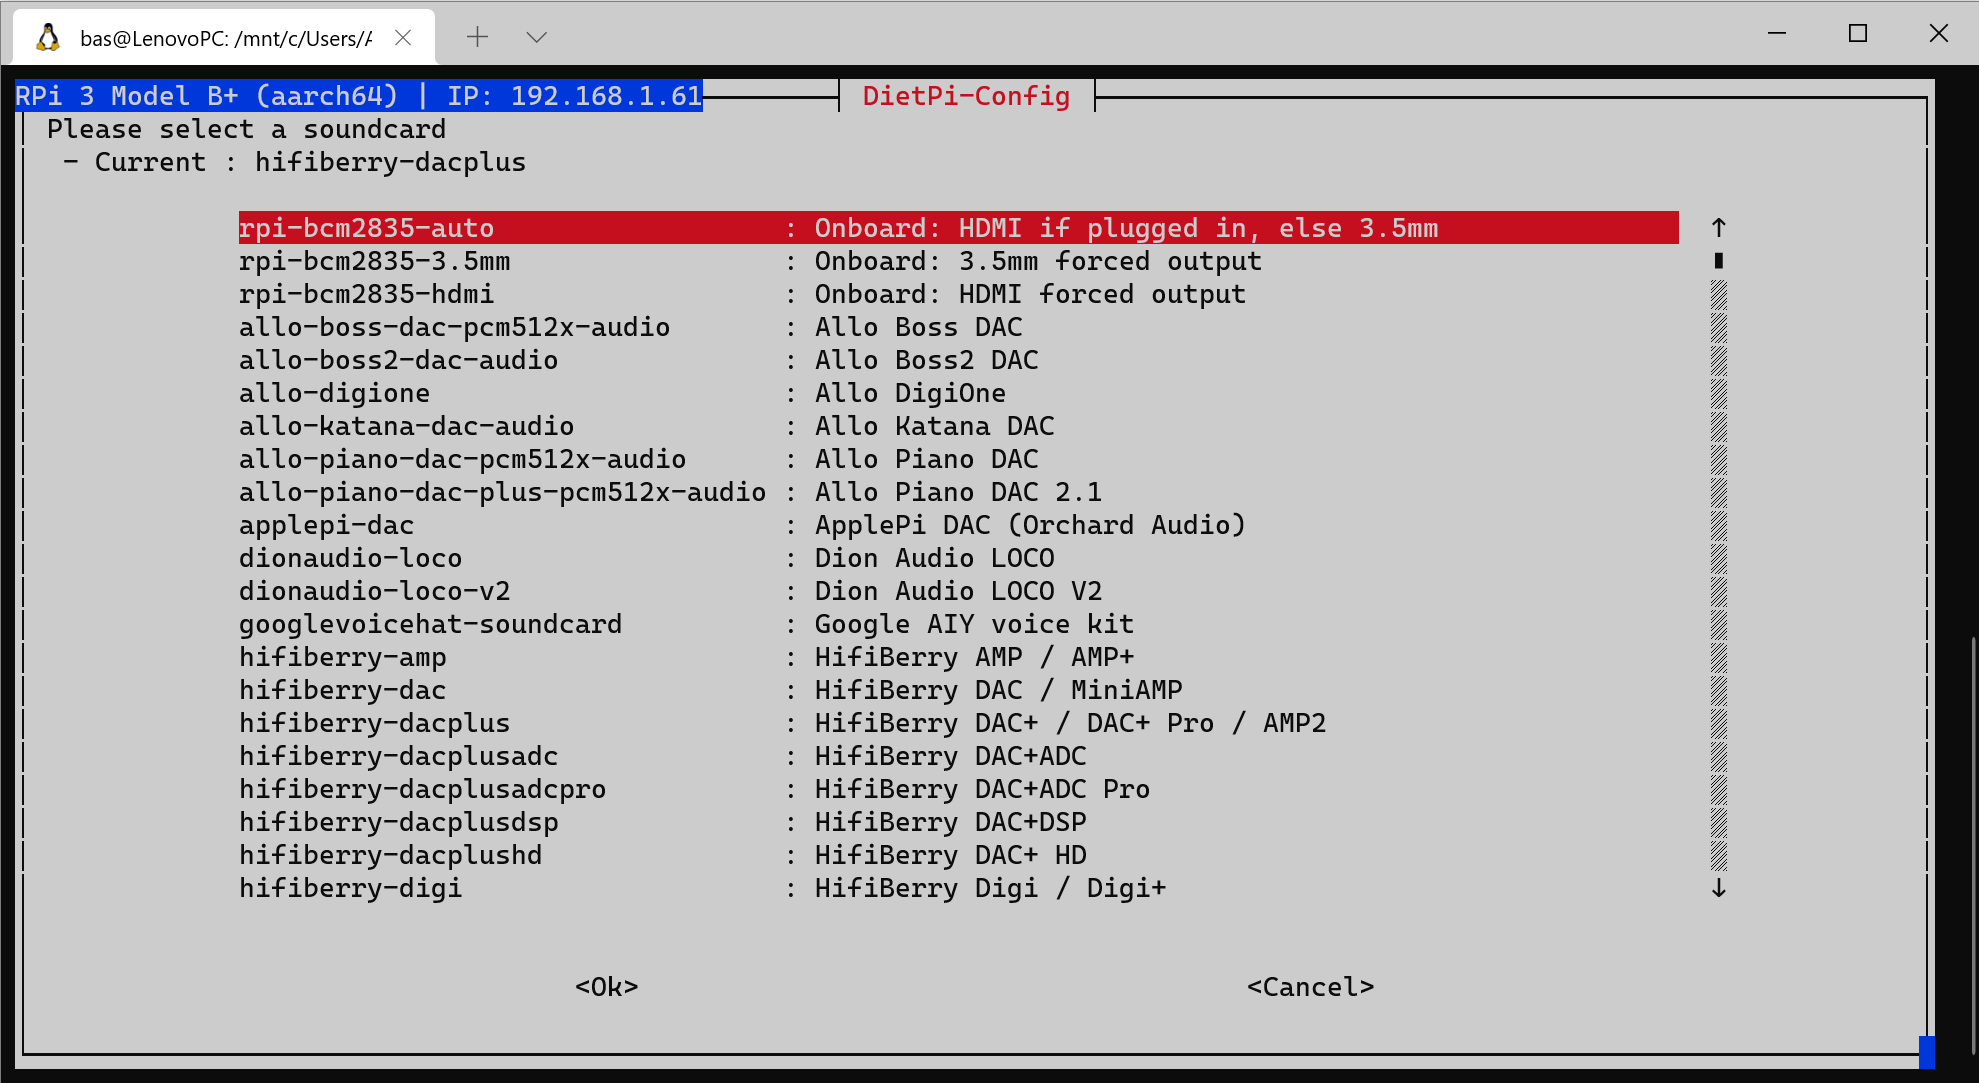
Task: Close the bas@LenovoPC terminal tab
Action: pyautogui.click(x=403, y=38)
